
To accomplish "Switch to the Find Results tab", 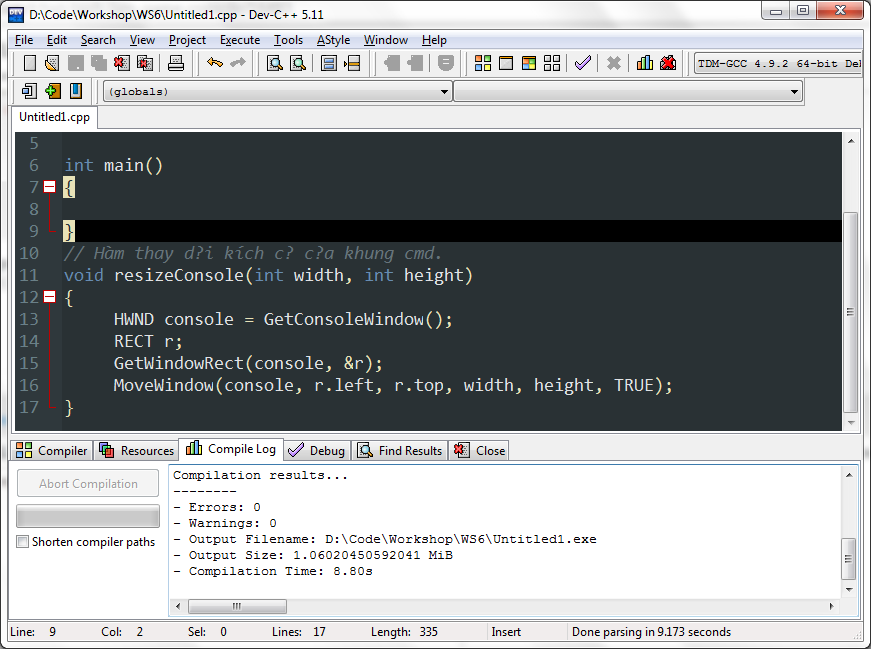I will [400, 451].
